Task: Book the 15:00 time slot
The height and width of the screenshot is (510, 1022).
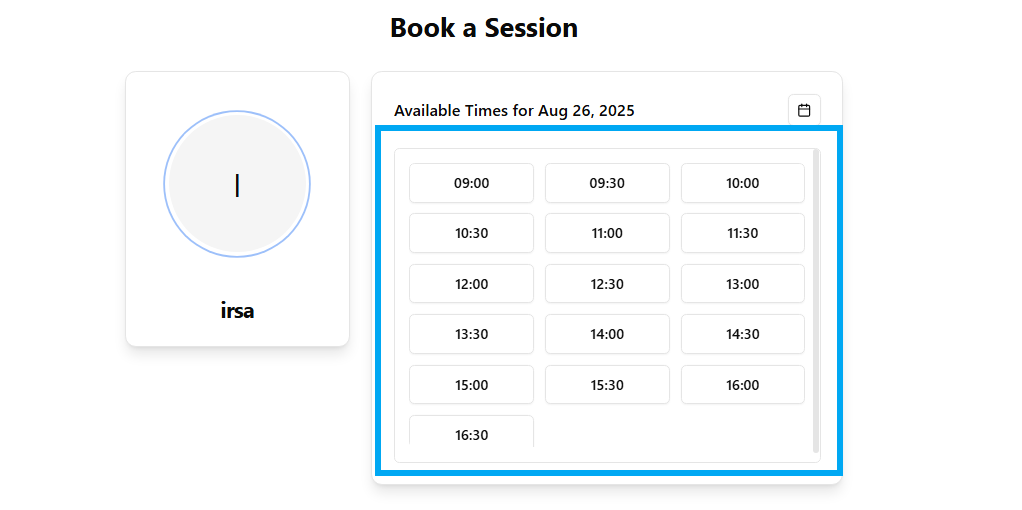Action: tap(471, 385)
